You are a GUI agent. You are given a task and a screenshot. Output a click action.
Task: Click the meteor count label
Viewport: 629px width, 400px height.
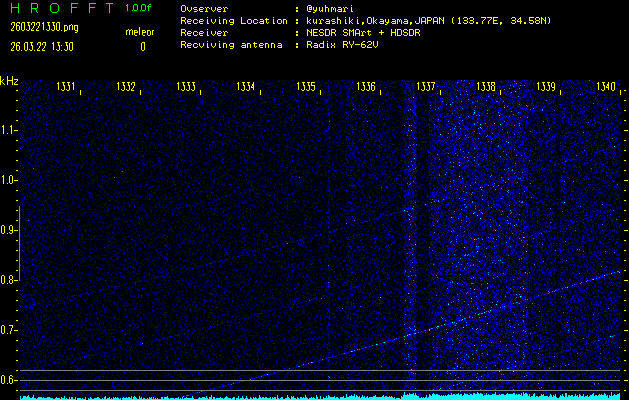pos(140,33)
